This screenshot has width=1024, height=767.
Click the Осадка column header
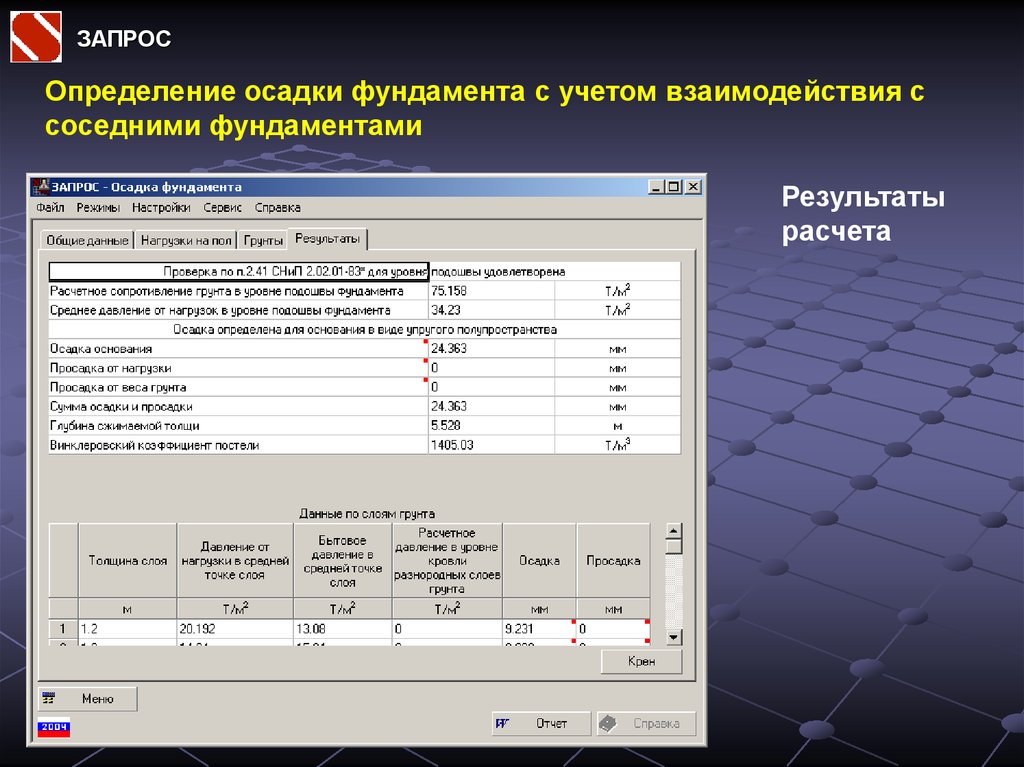[539, 561]
